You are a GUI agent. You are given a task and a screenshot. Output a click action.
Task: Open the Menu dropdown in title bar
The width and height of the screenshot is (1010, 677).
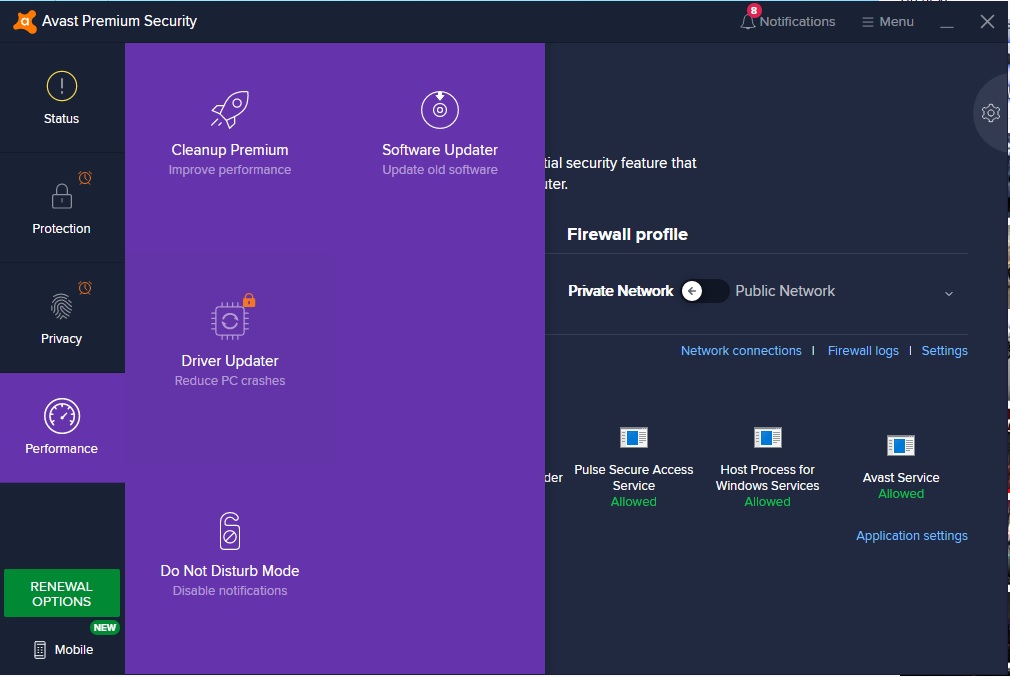tap(887, 20)
